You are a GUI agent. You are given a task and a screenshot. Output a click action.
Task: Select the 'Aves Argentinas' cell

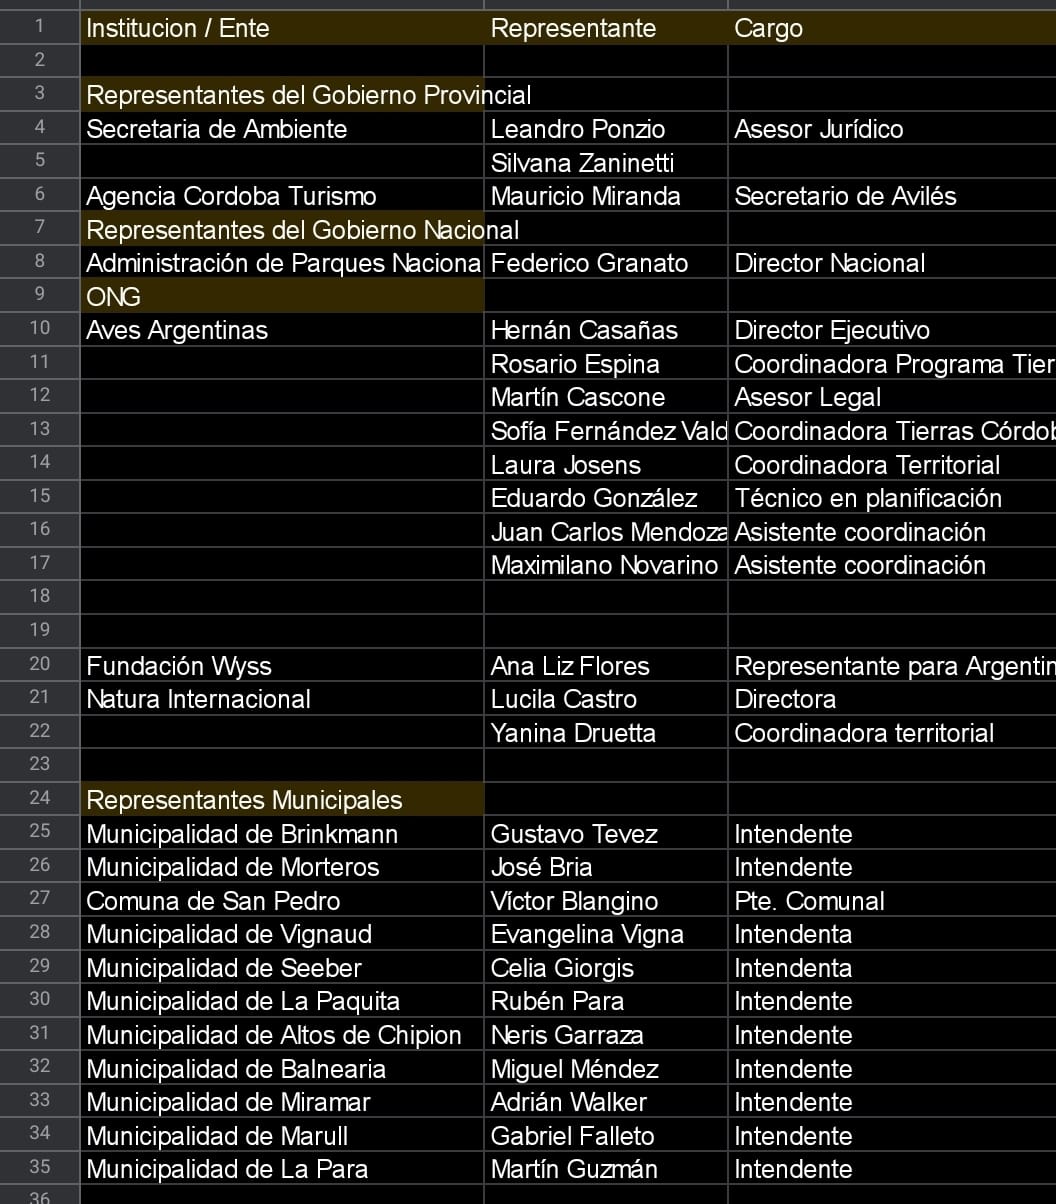pyautogui.click(x=282, y=330)
